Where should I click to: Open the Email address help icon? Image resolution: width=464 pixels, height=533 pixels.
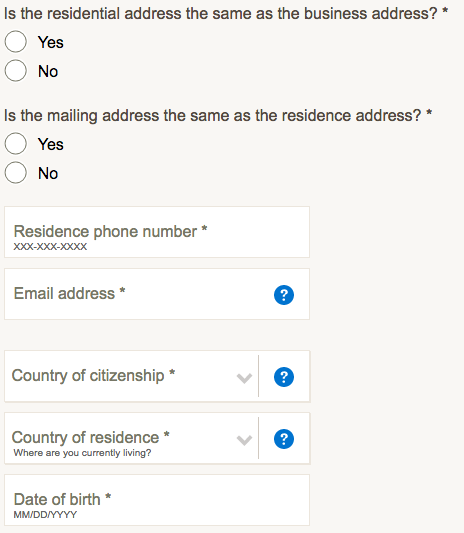tap(284, 295)
